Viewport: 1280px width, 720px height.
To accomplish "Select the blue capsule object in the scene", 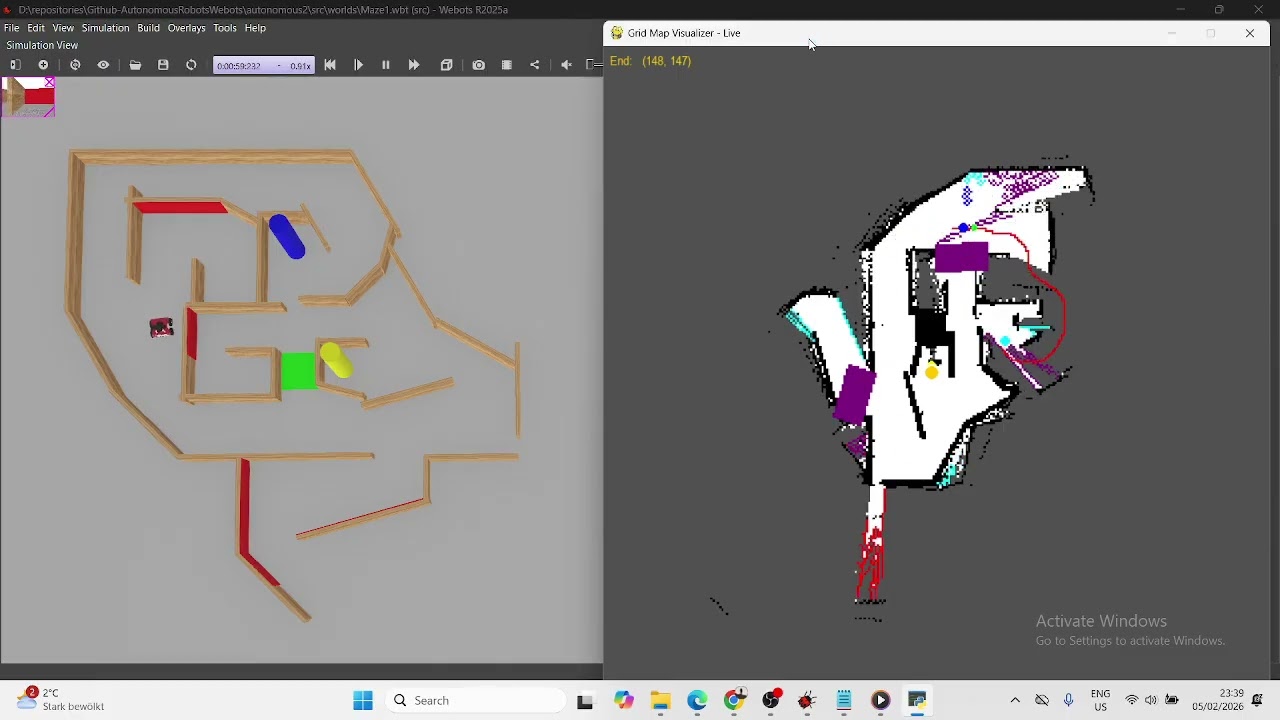I will point(287,237).
